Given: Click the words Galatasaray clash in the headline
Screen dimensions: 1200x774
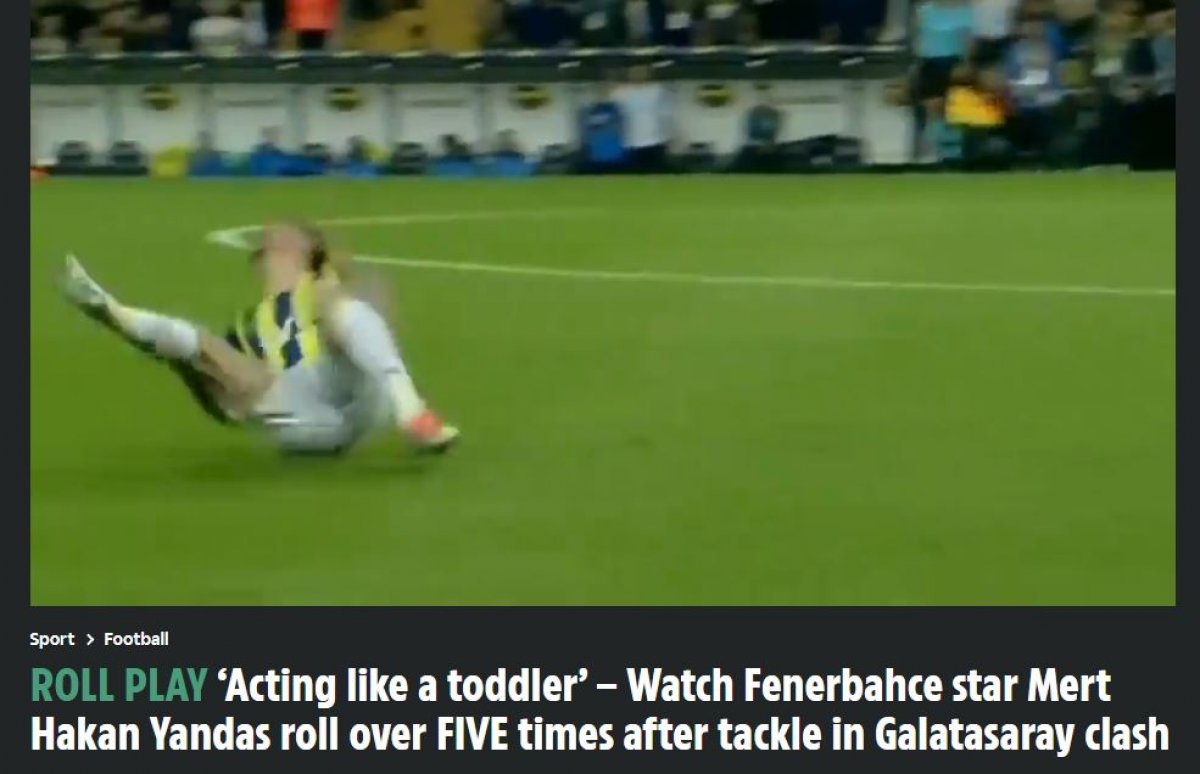Looking at the screenshot, I should [1021, 734].
